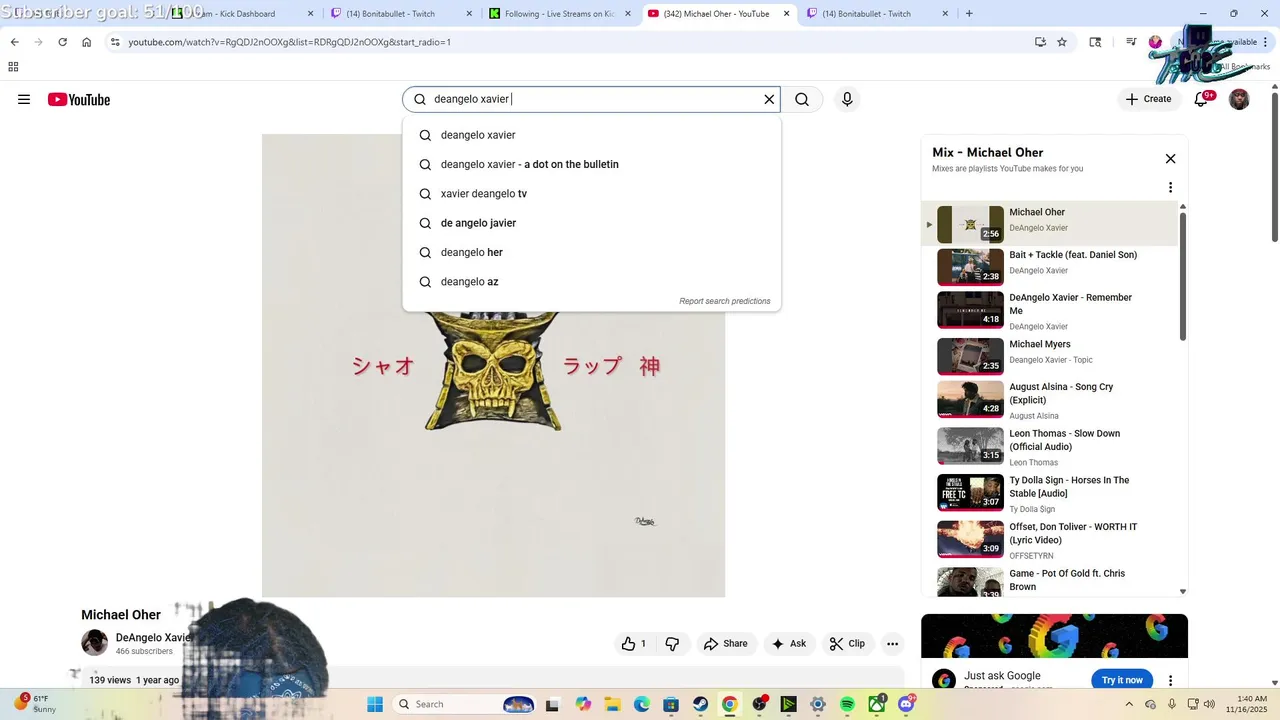Clear the search box with the X

click(769, 99)
